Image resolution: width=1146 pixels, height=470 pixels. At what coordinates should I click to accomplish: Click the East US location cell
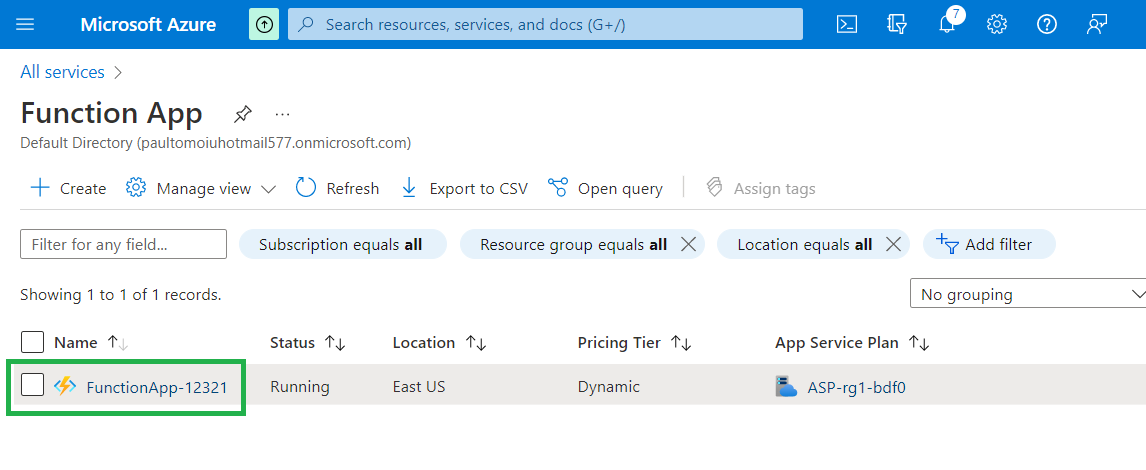pos(419,387)
